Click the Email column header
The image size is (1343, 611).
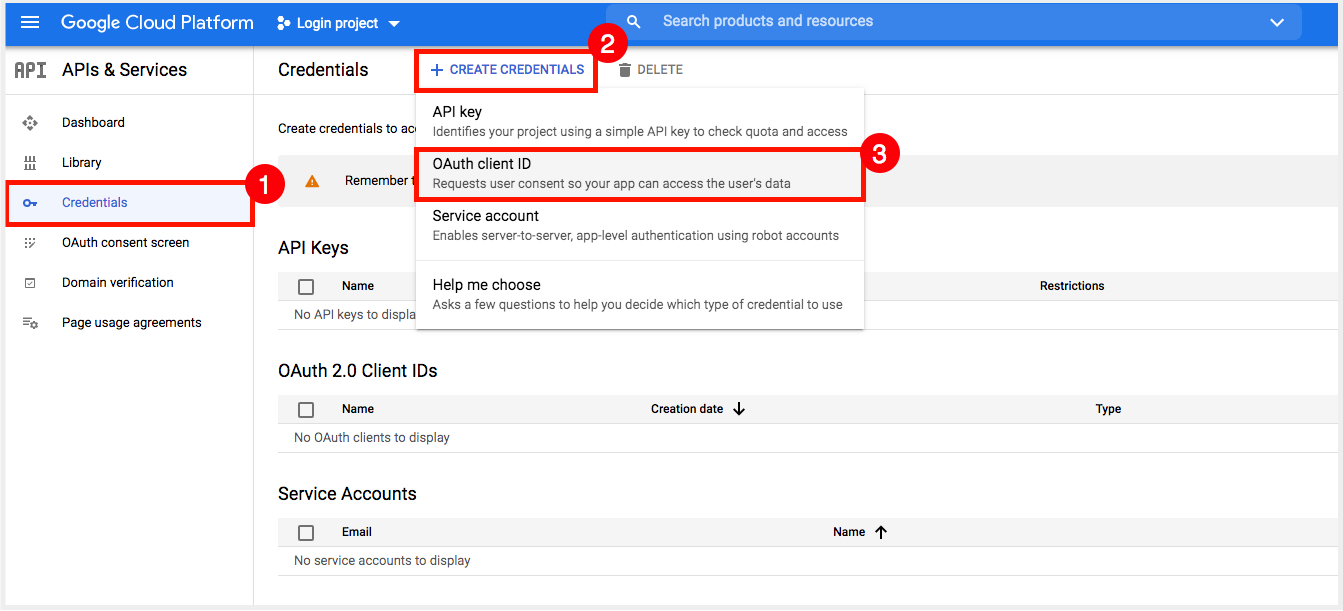(x=357, y=532)
